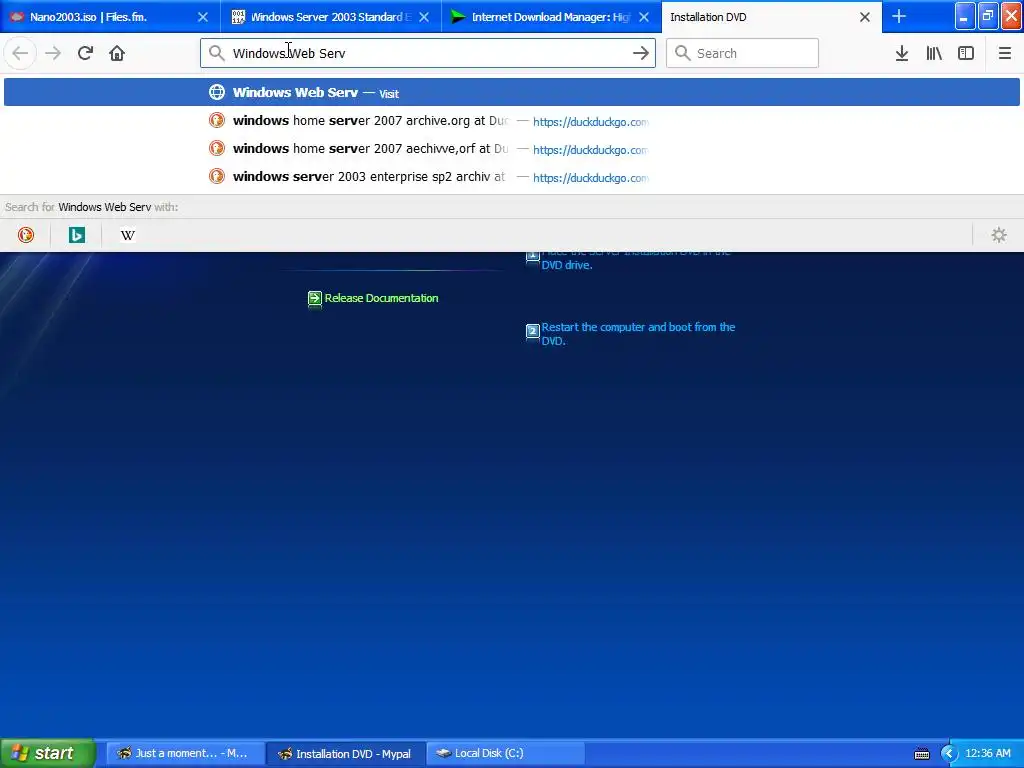Open the hamburger application menu
1024x768 pixels.
click(x=1004, y=53)
